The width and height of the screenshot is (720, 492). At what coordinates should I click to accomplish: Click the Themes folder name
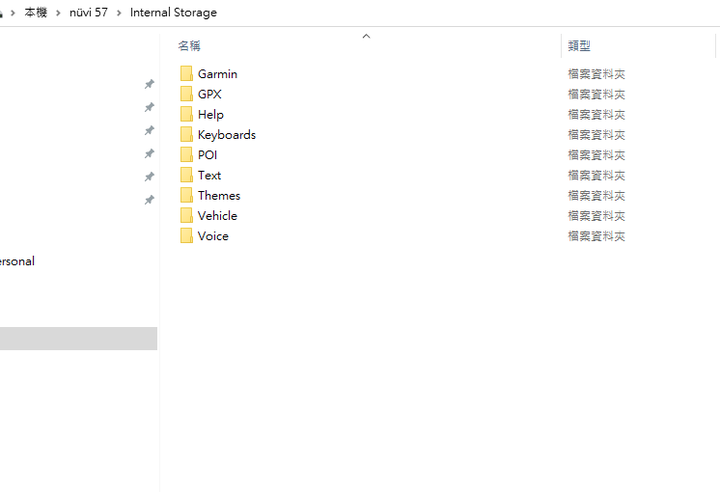219,195
